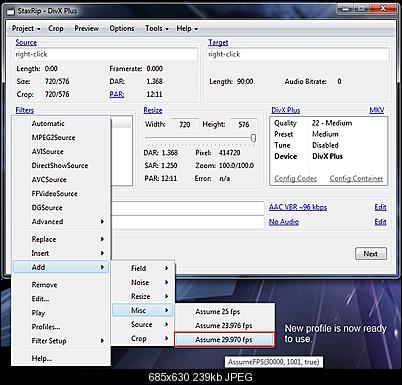The image size is (402, 385).
Task: Click the Source heading link
Action: (x=26, y=42)
